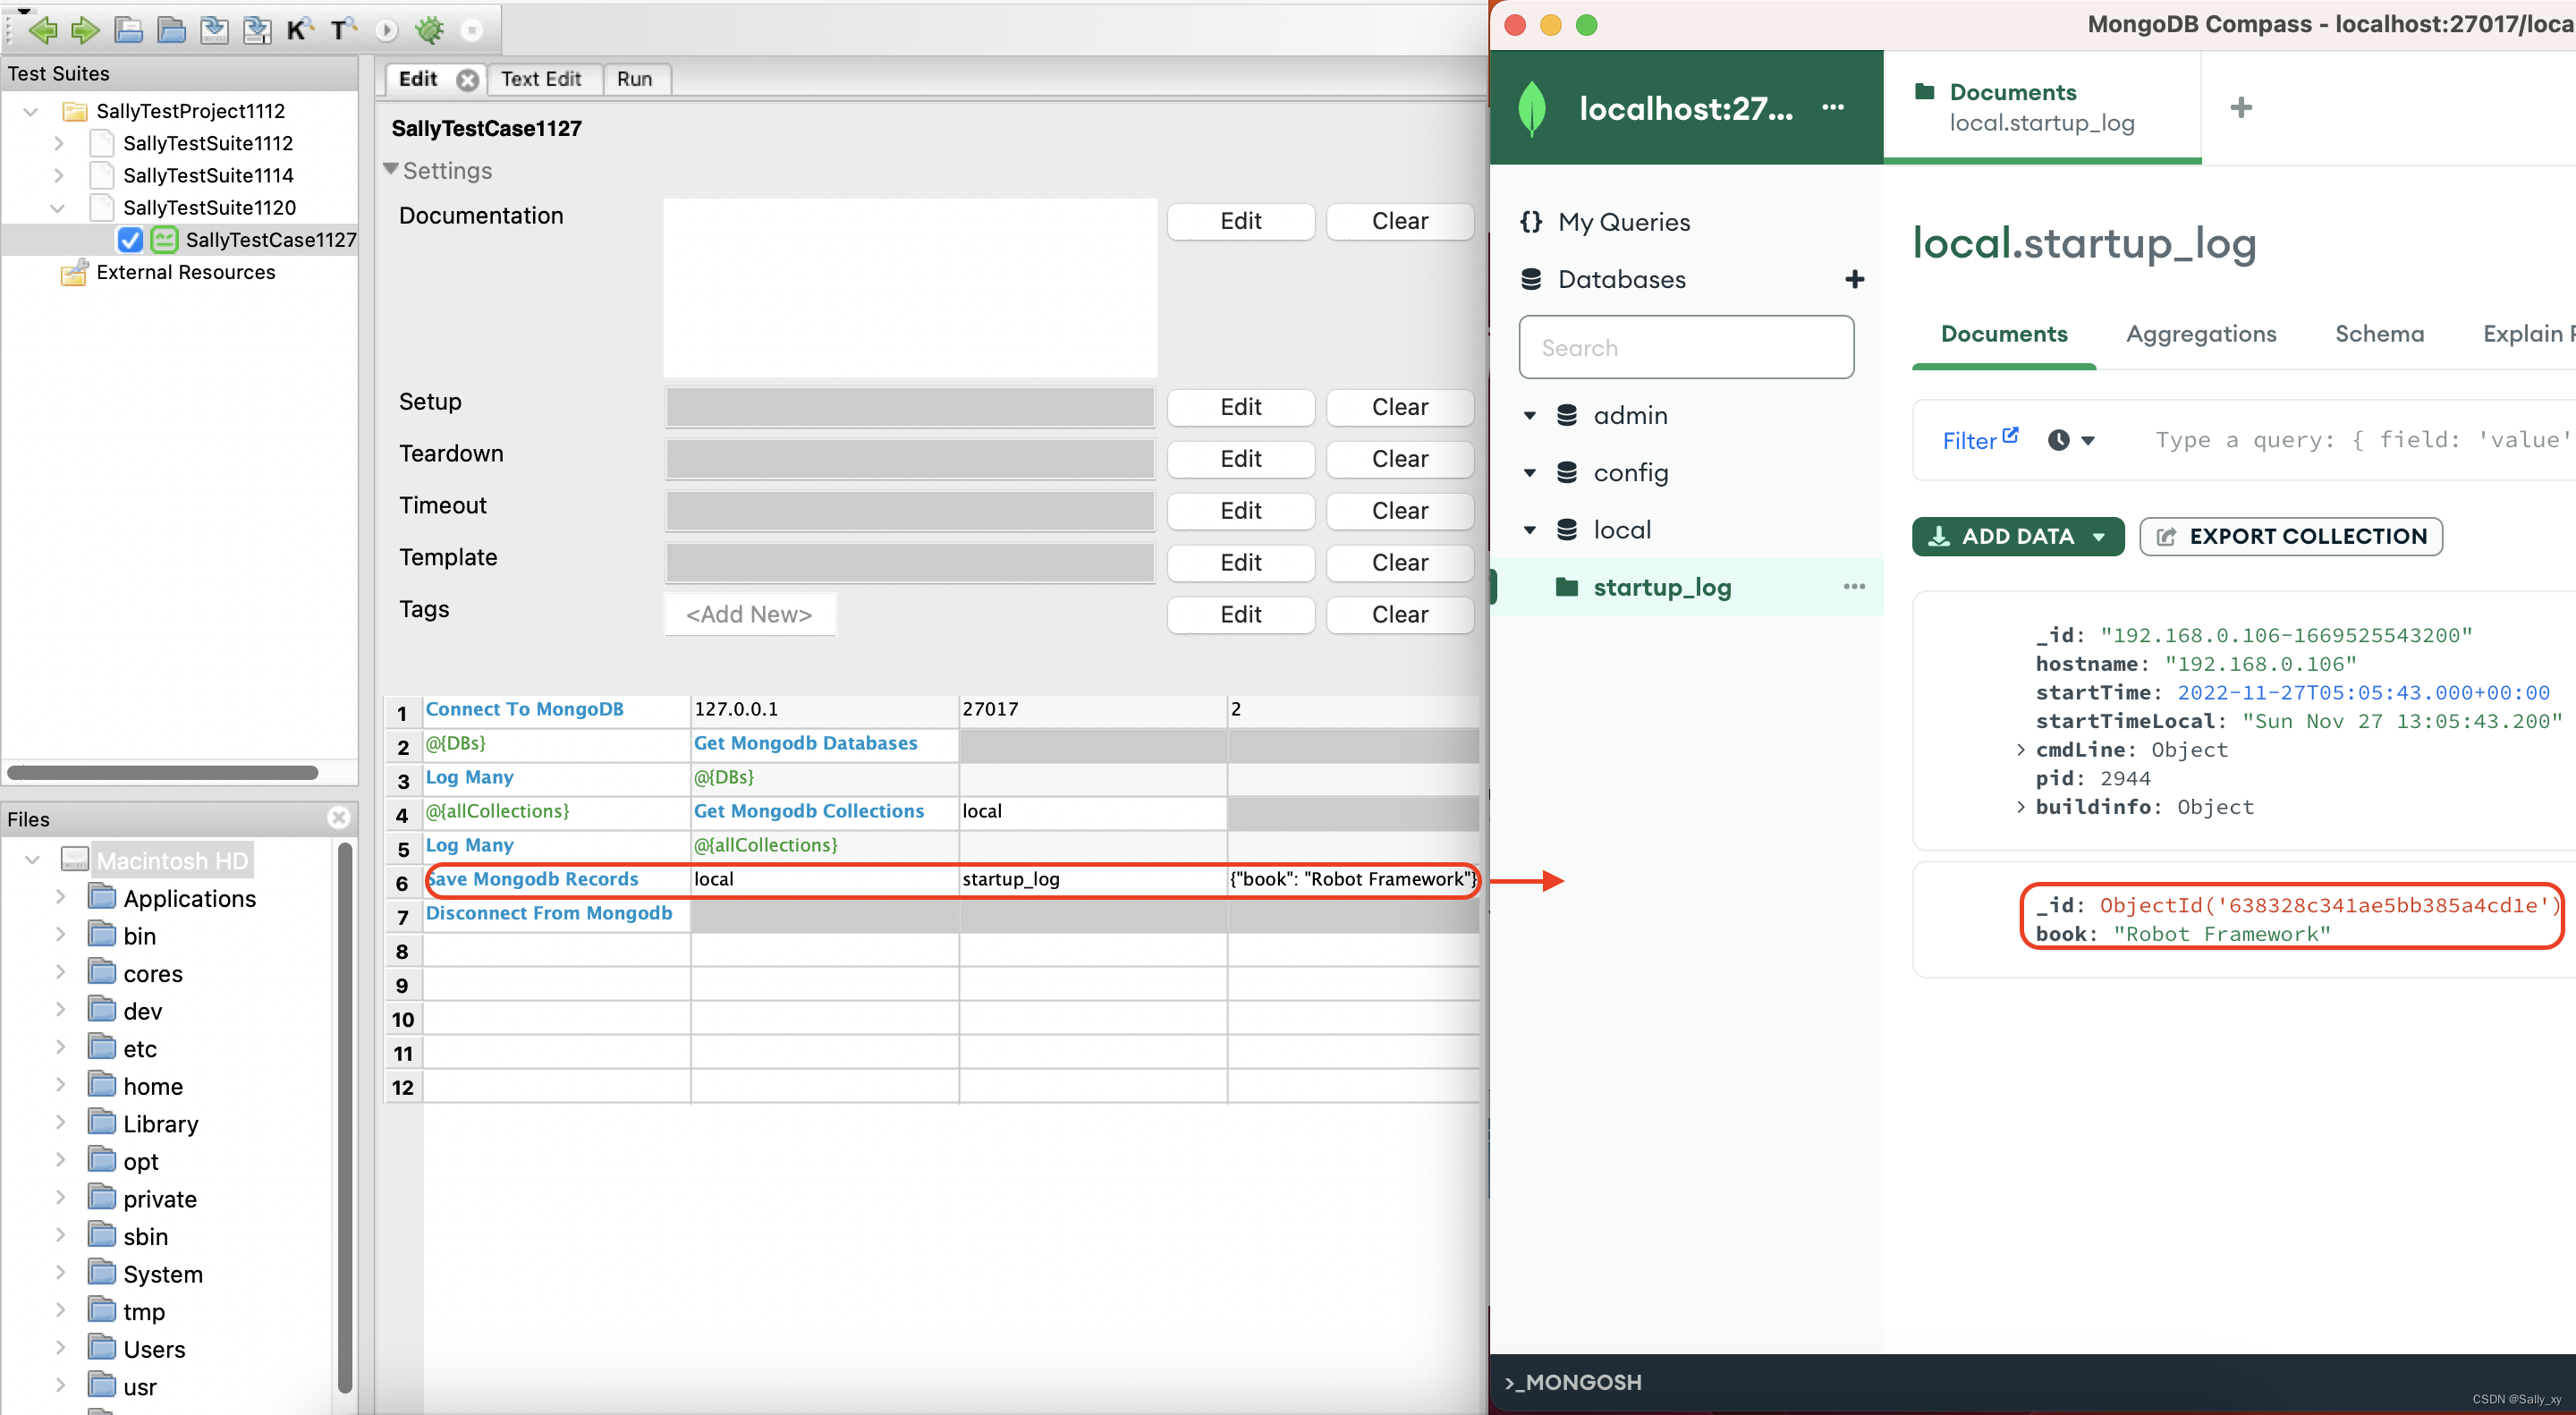The height and width of the screenshot is (1415, 2576).
Task: Open My Queries in Compass sidebar
Action: 1624,222
